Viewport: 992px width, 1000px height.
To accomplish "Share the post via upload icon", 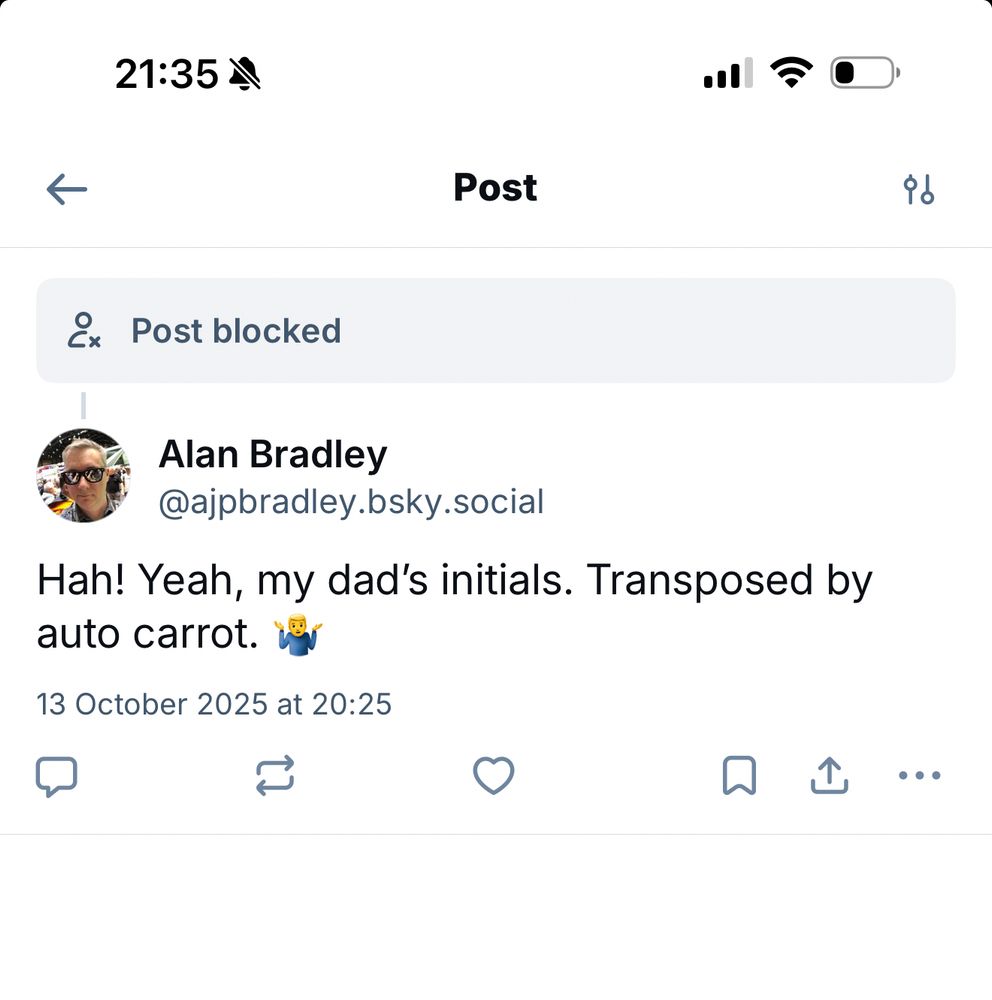I will click(x=829, y=776).
